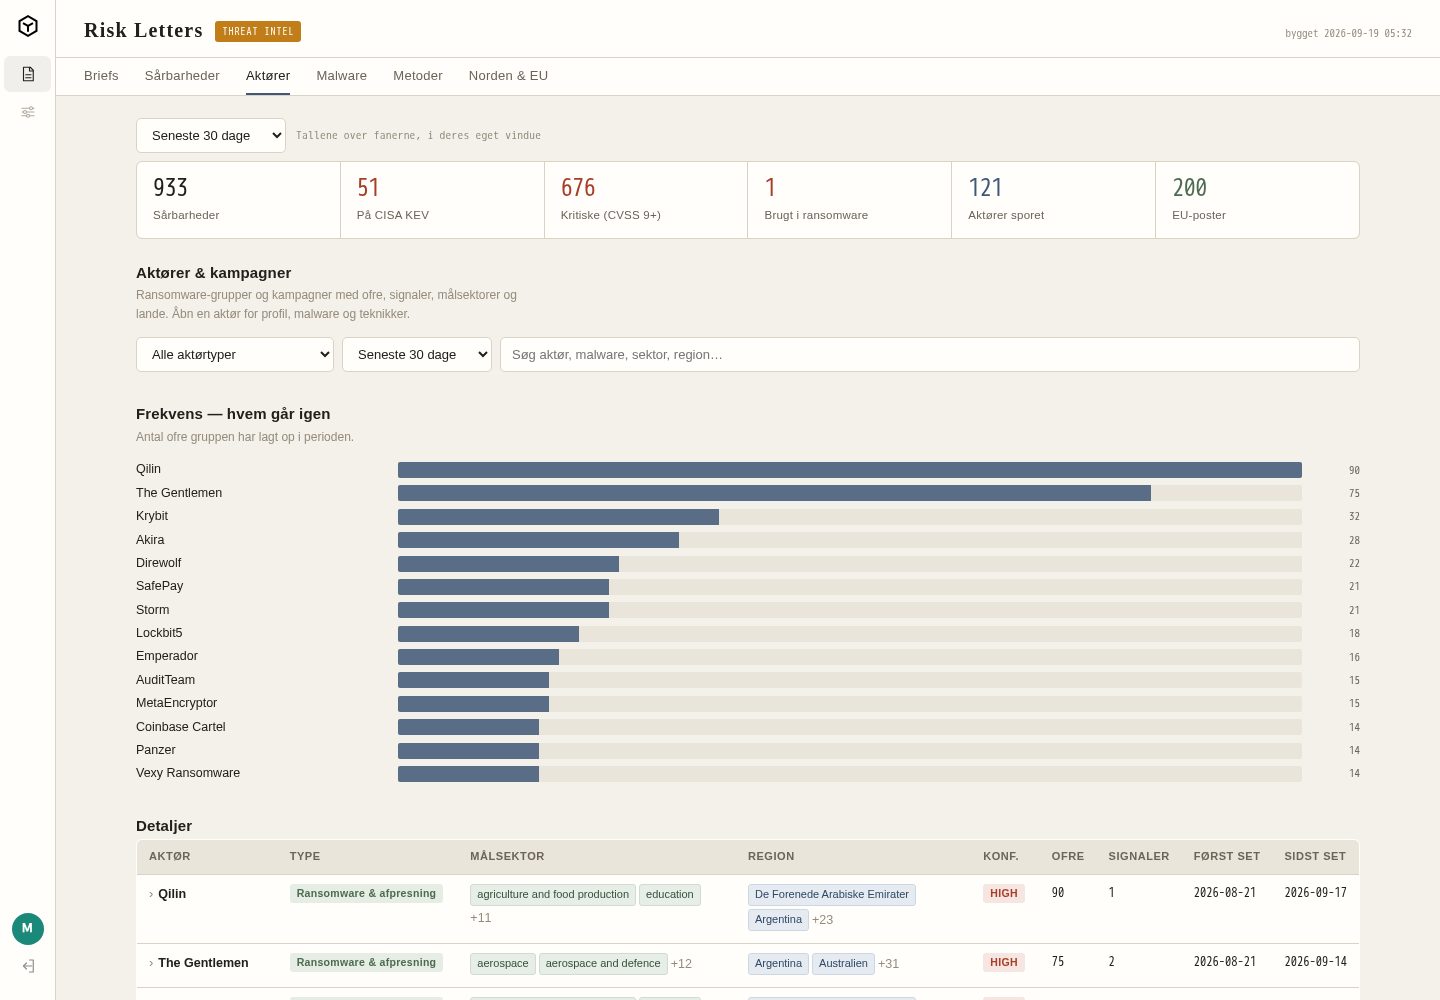Click the AKTØR column header
Screen dimensions: 1440x1000
[170, 857]
